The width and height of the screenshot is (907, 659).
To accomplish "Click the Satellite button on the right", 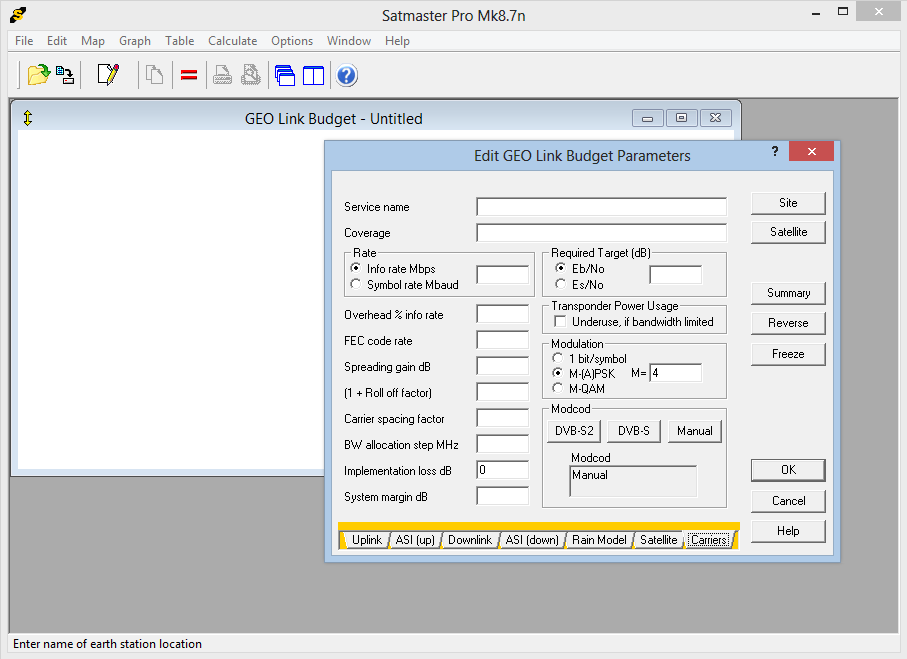I will pos(788,232).
